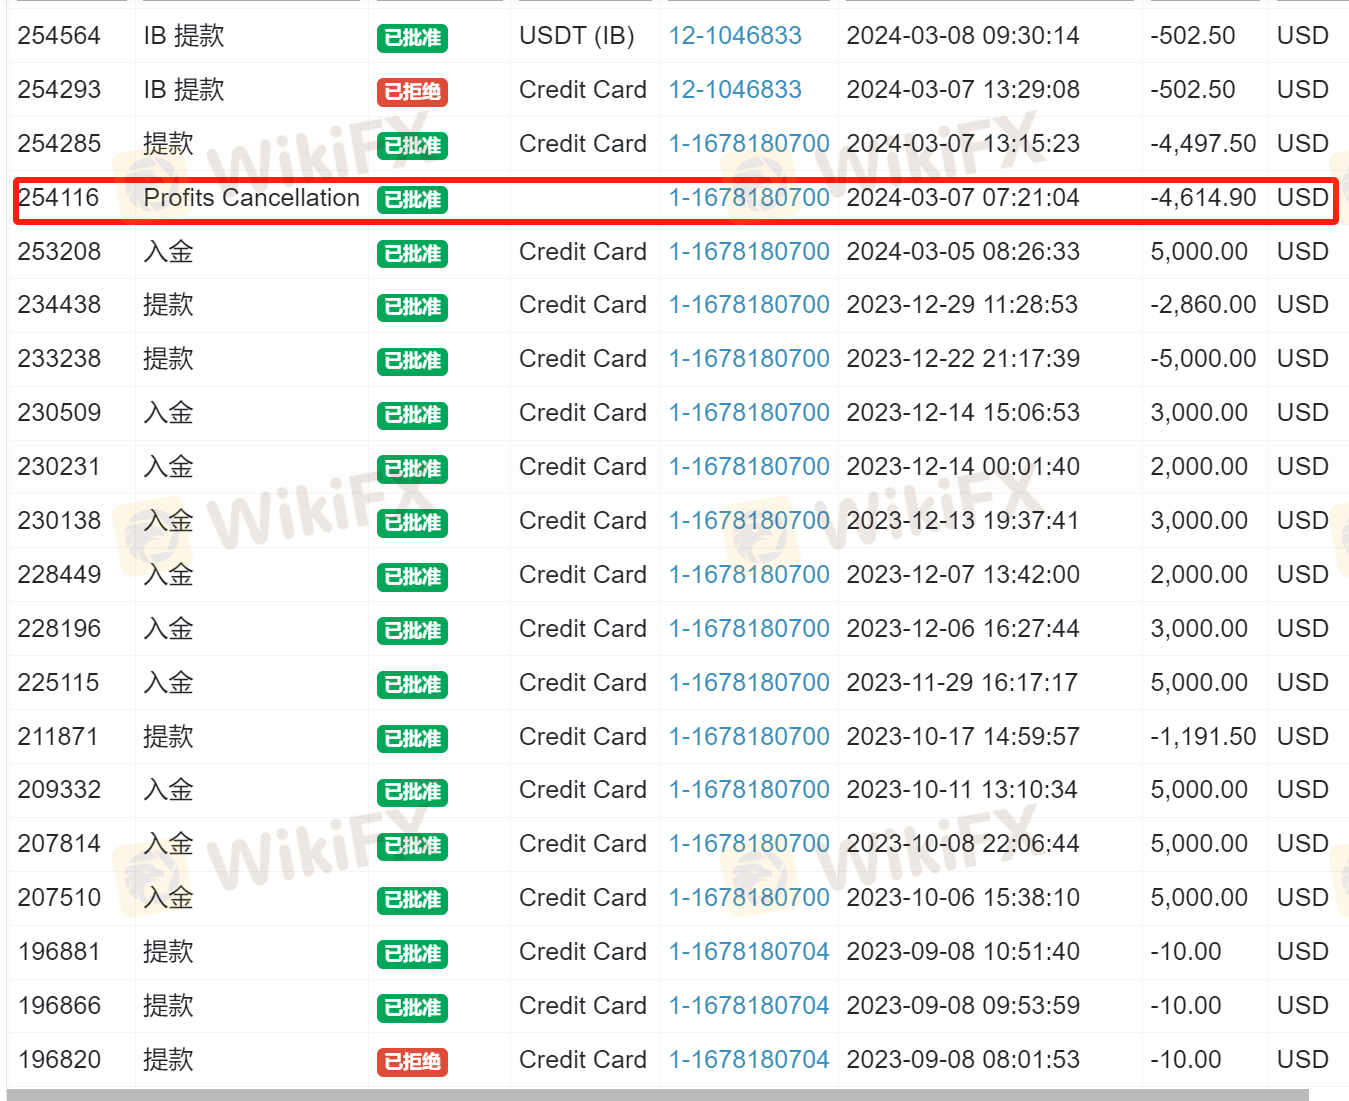
Task: Click account link in Profits Cancellation row
Action: coord(749,198)
